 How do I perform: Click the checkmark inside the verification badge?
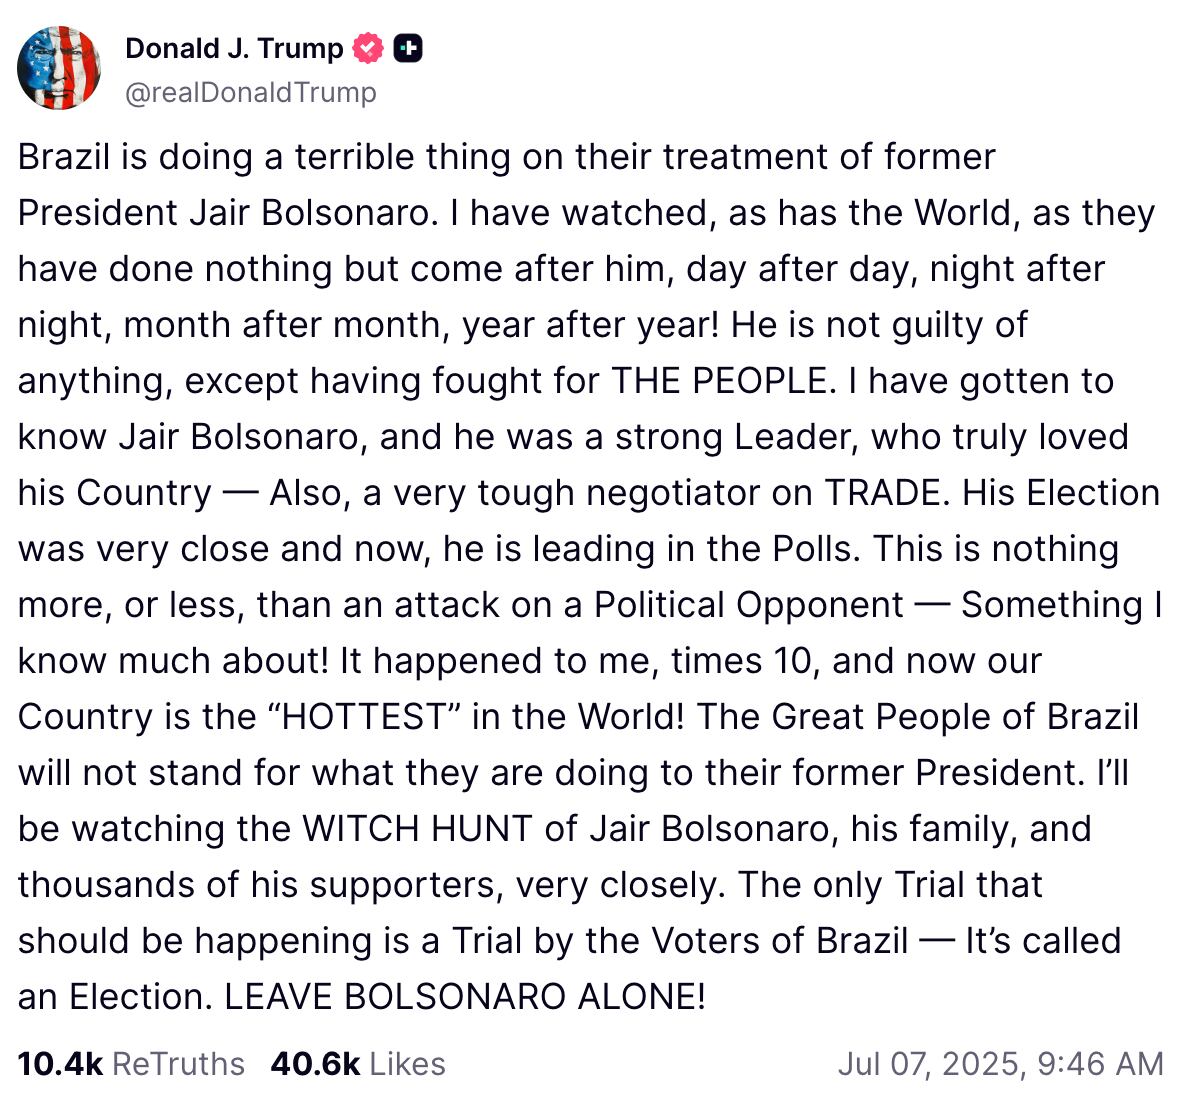coord(368,46)
